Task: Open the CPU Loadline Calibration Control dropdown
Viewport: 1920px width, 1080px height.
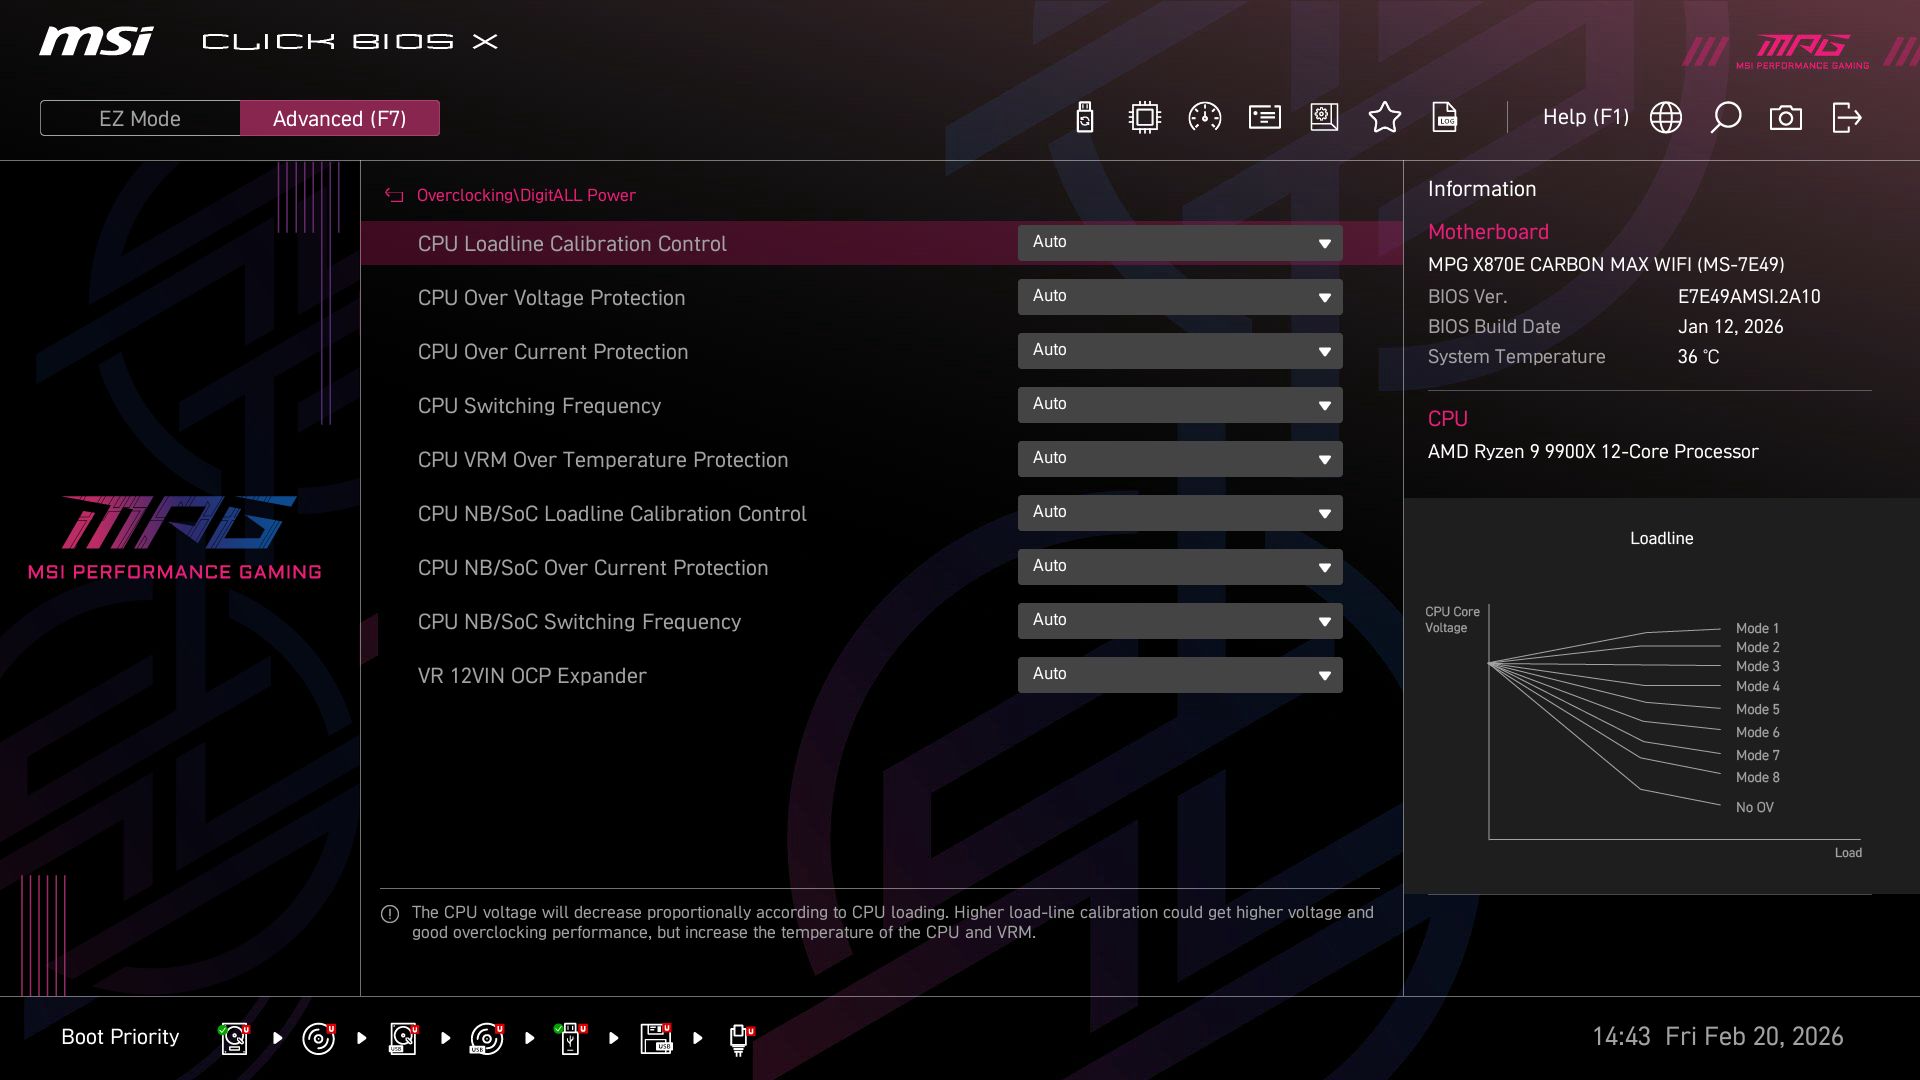Action: (x=1180, y=242)
